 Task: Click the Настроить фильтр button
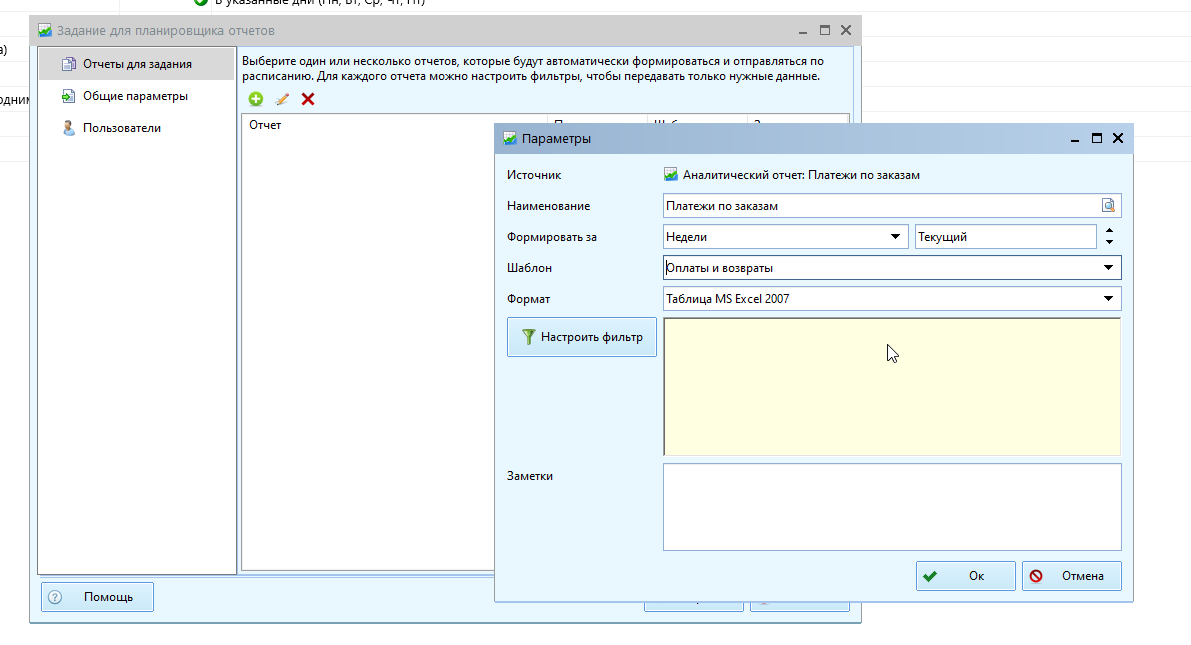[582, 337]
